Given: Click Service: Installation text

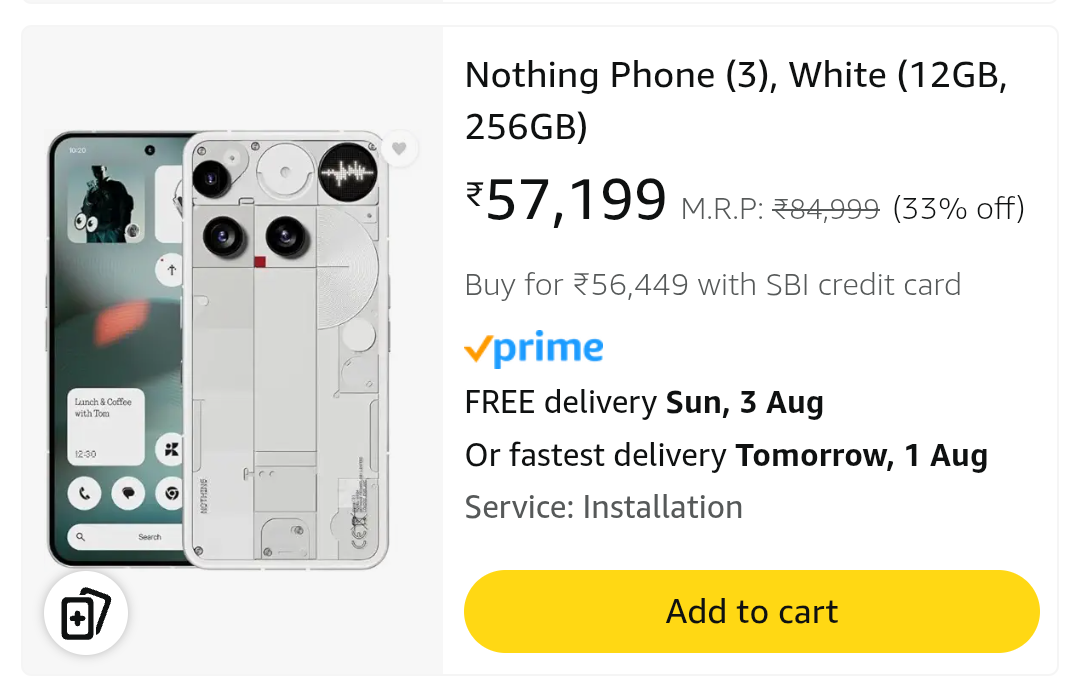Looking at the screenshot, I should pos(603,507).
